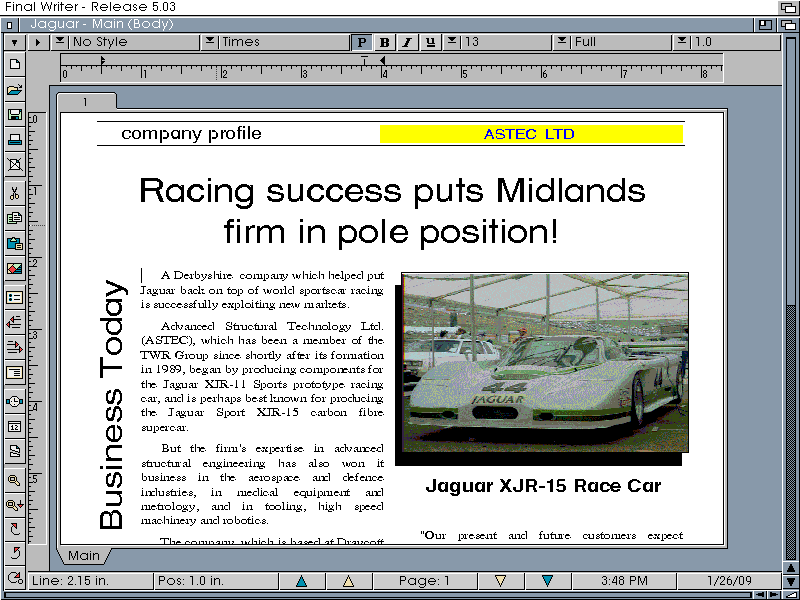This screenshot has width=800, height=600.
Task: Click the magnifier with red down arrow icon
Action: (x=14, y=506)
